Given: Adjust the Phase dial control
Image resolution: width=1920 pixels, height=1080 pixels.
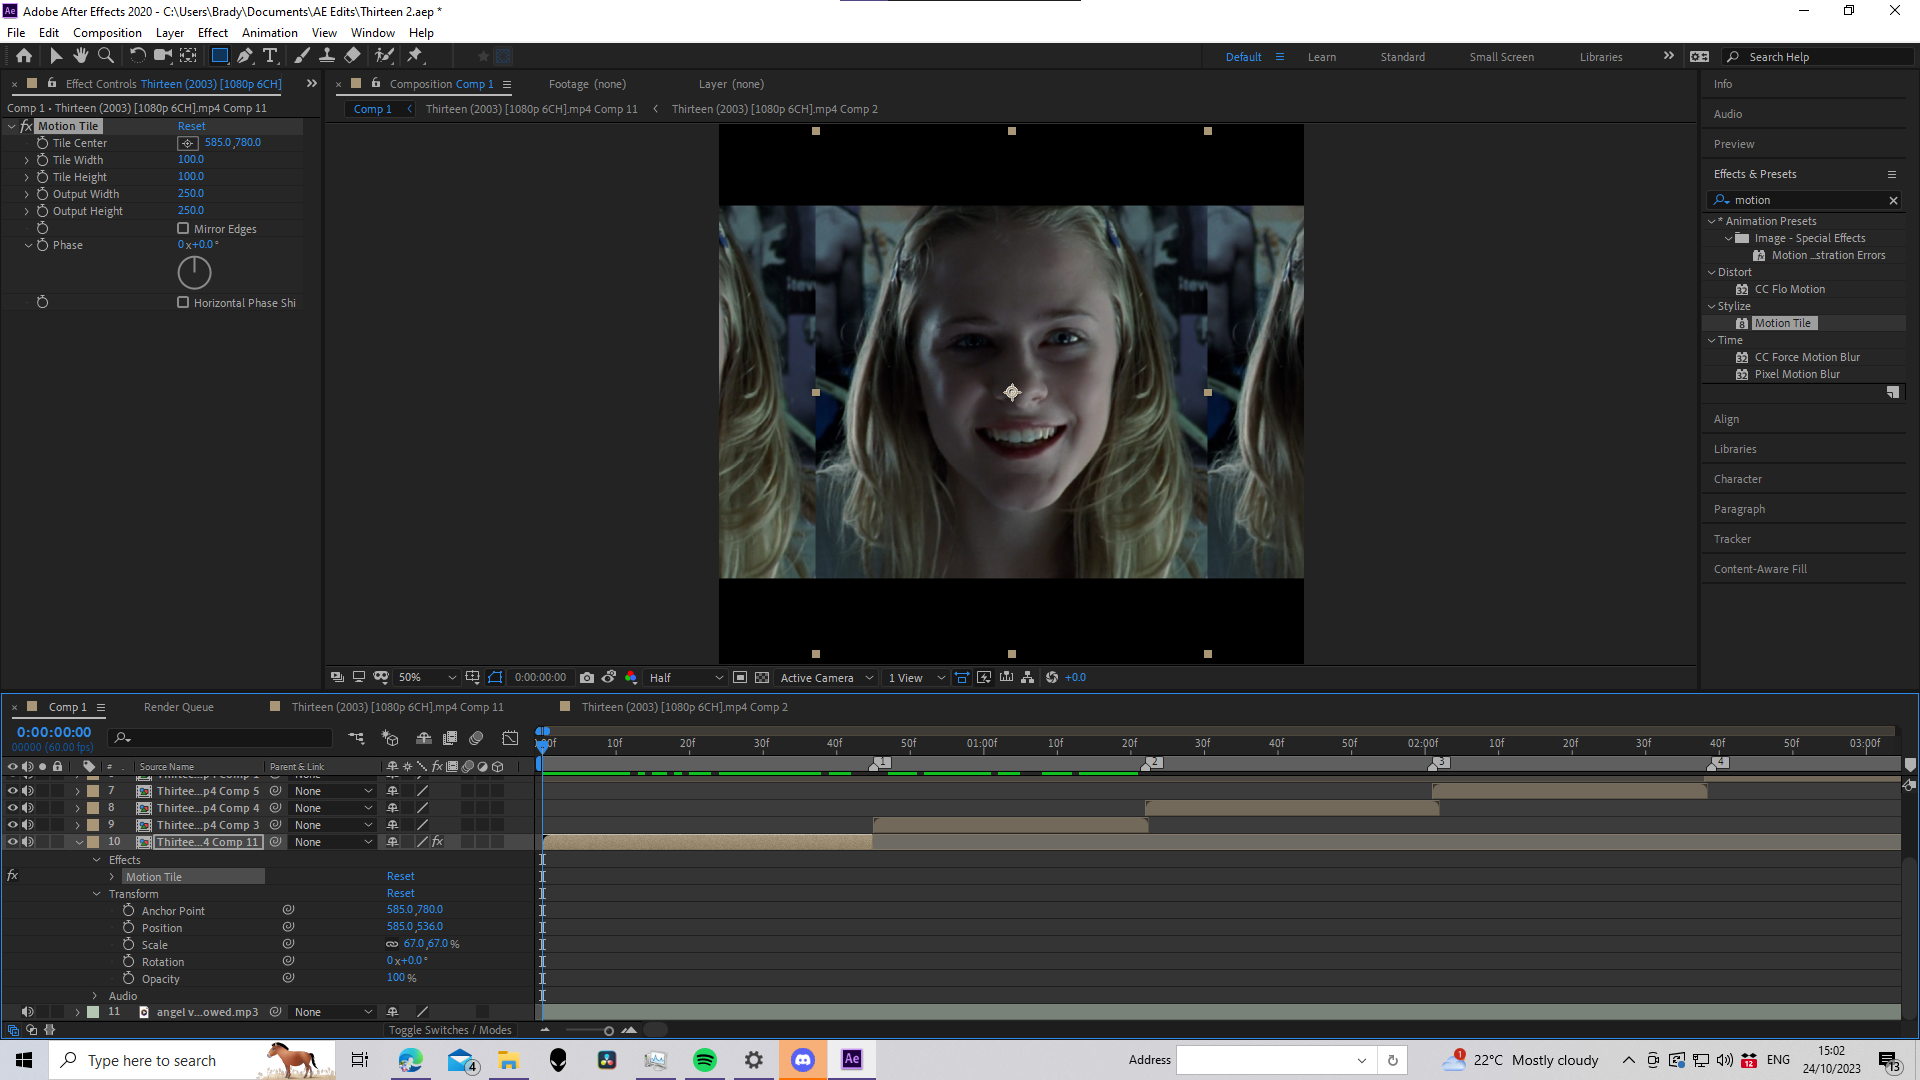Looking at the screenshot, I should (194, 272).
